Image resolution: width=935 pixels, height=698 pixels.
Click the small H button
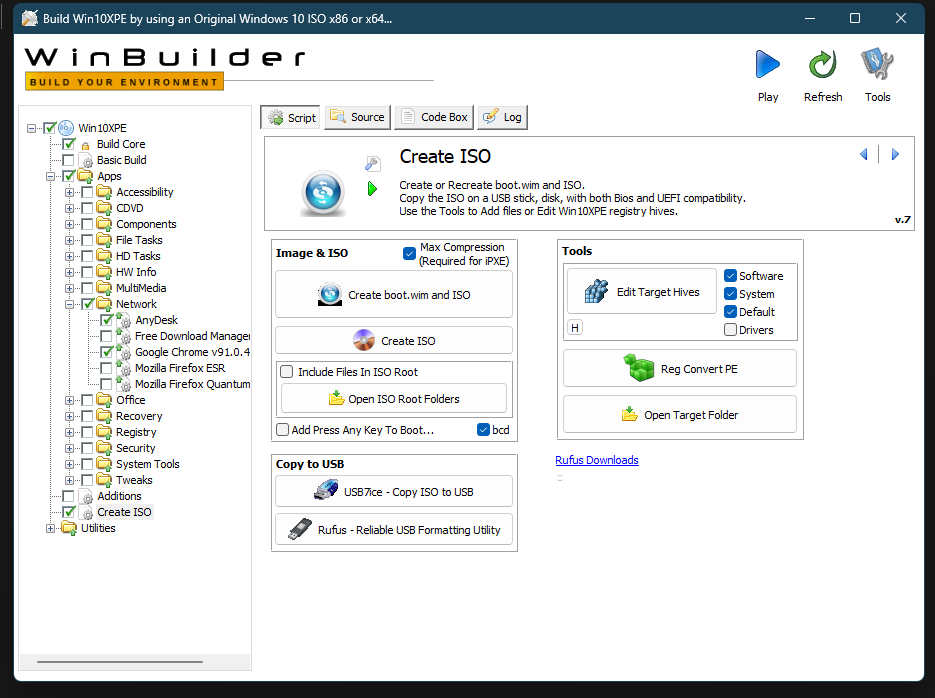(x=575, y=328)
